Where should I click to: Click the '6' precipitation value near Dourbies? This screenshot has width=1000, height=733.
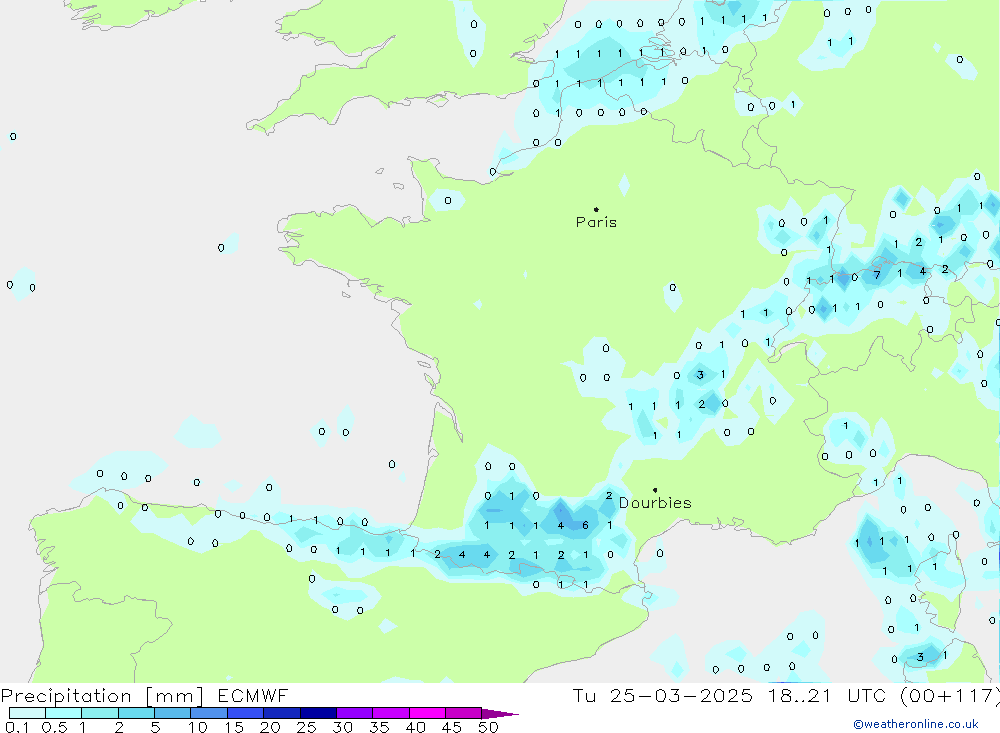click(585, 526)
